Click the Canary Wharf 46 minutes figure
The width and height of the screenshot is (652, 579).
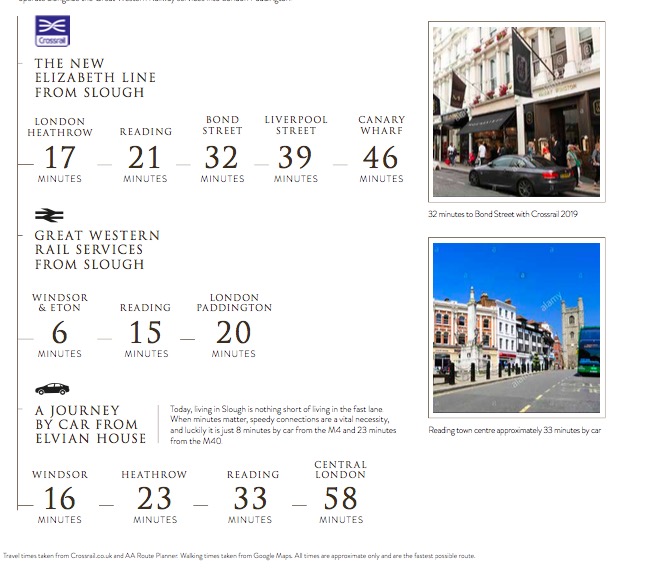point(380,157)
